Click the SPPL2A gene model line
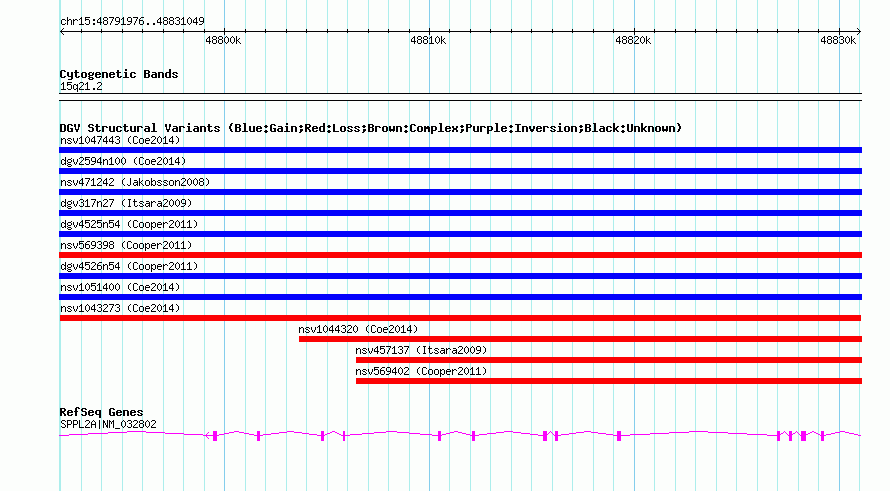Viewport: 890px width, 491px height. [460, 435]
